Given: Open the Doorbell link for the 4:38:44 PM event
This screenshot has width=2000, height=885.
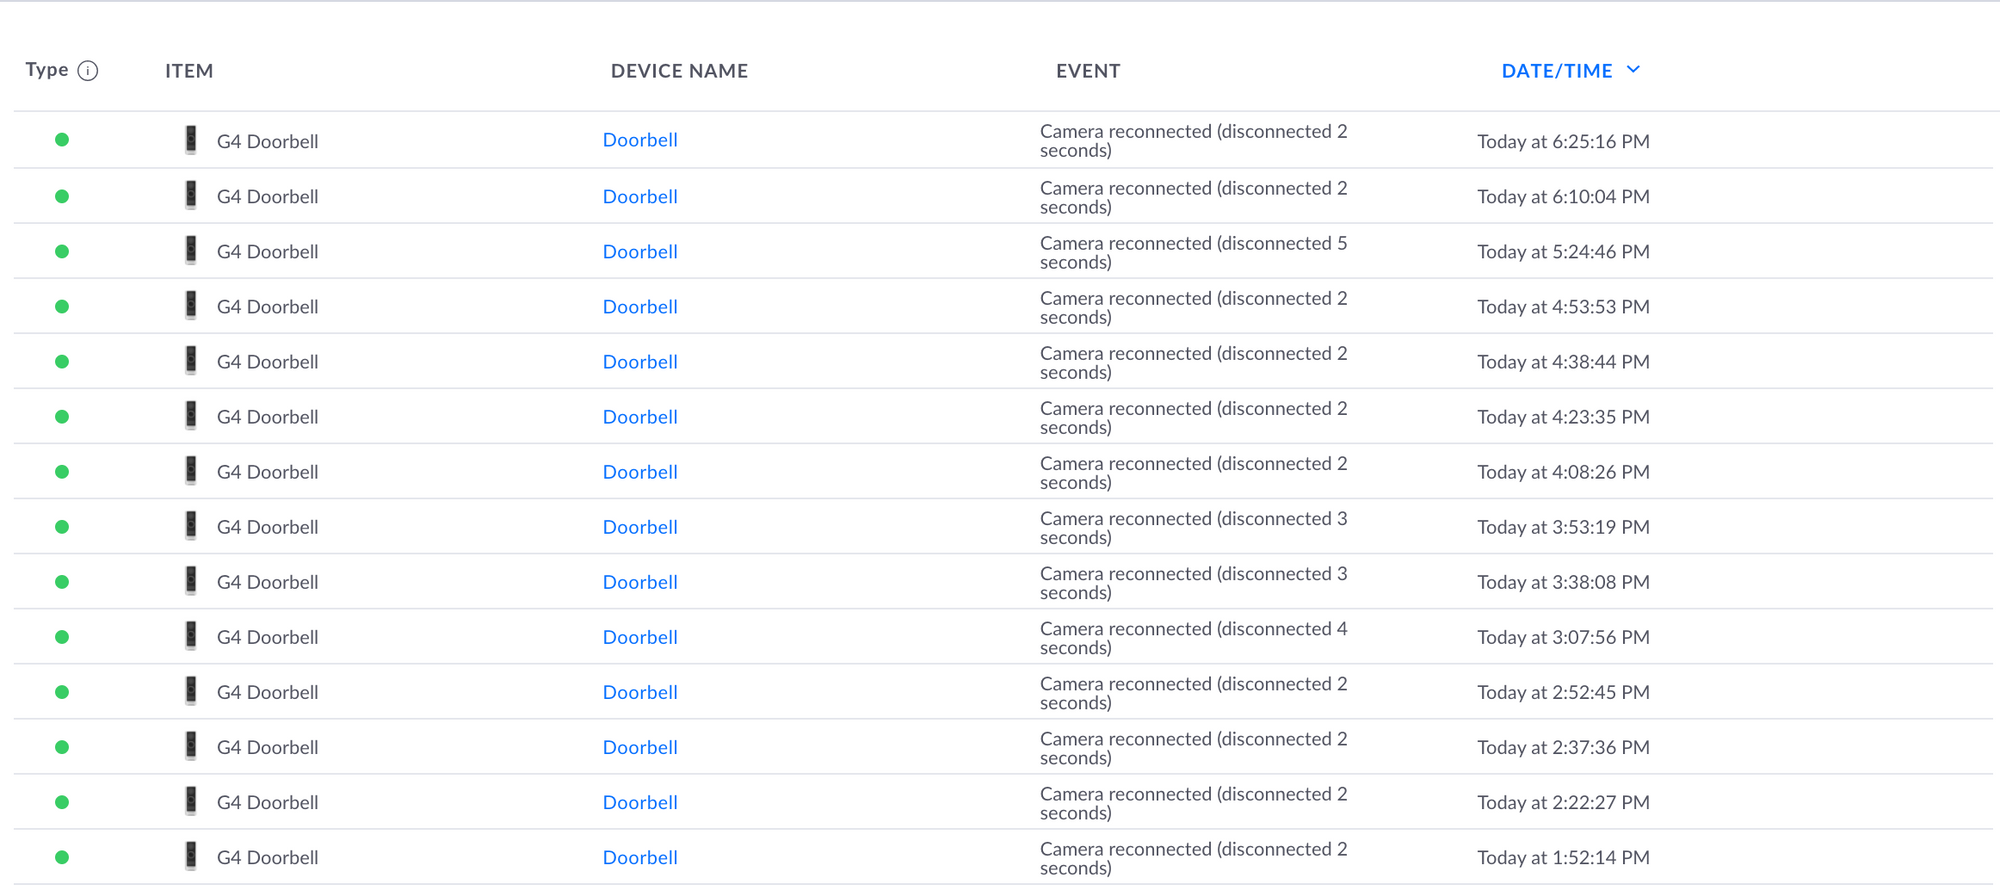Looking at the screenshot, I should coord(640,362).
